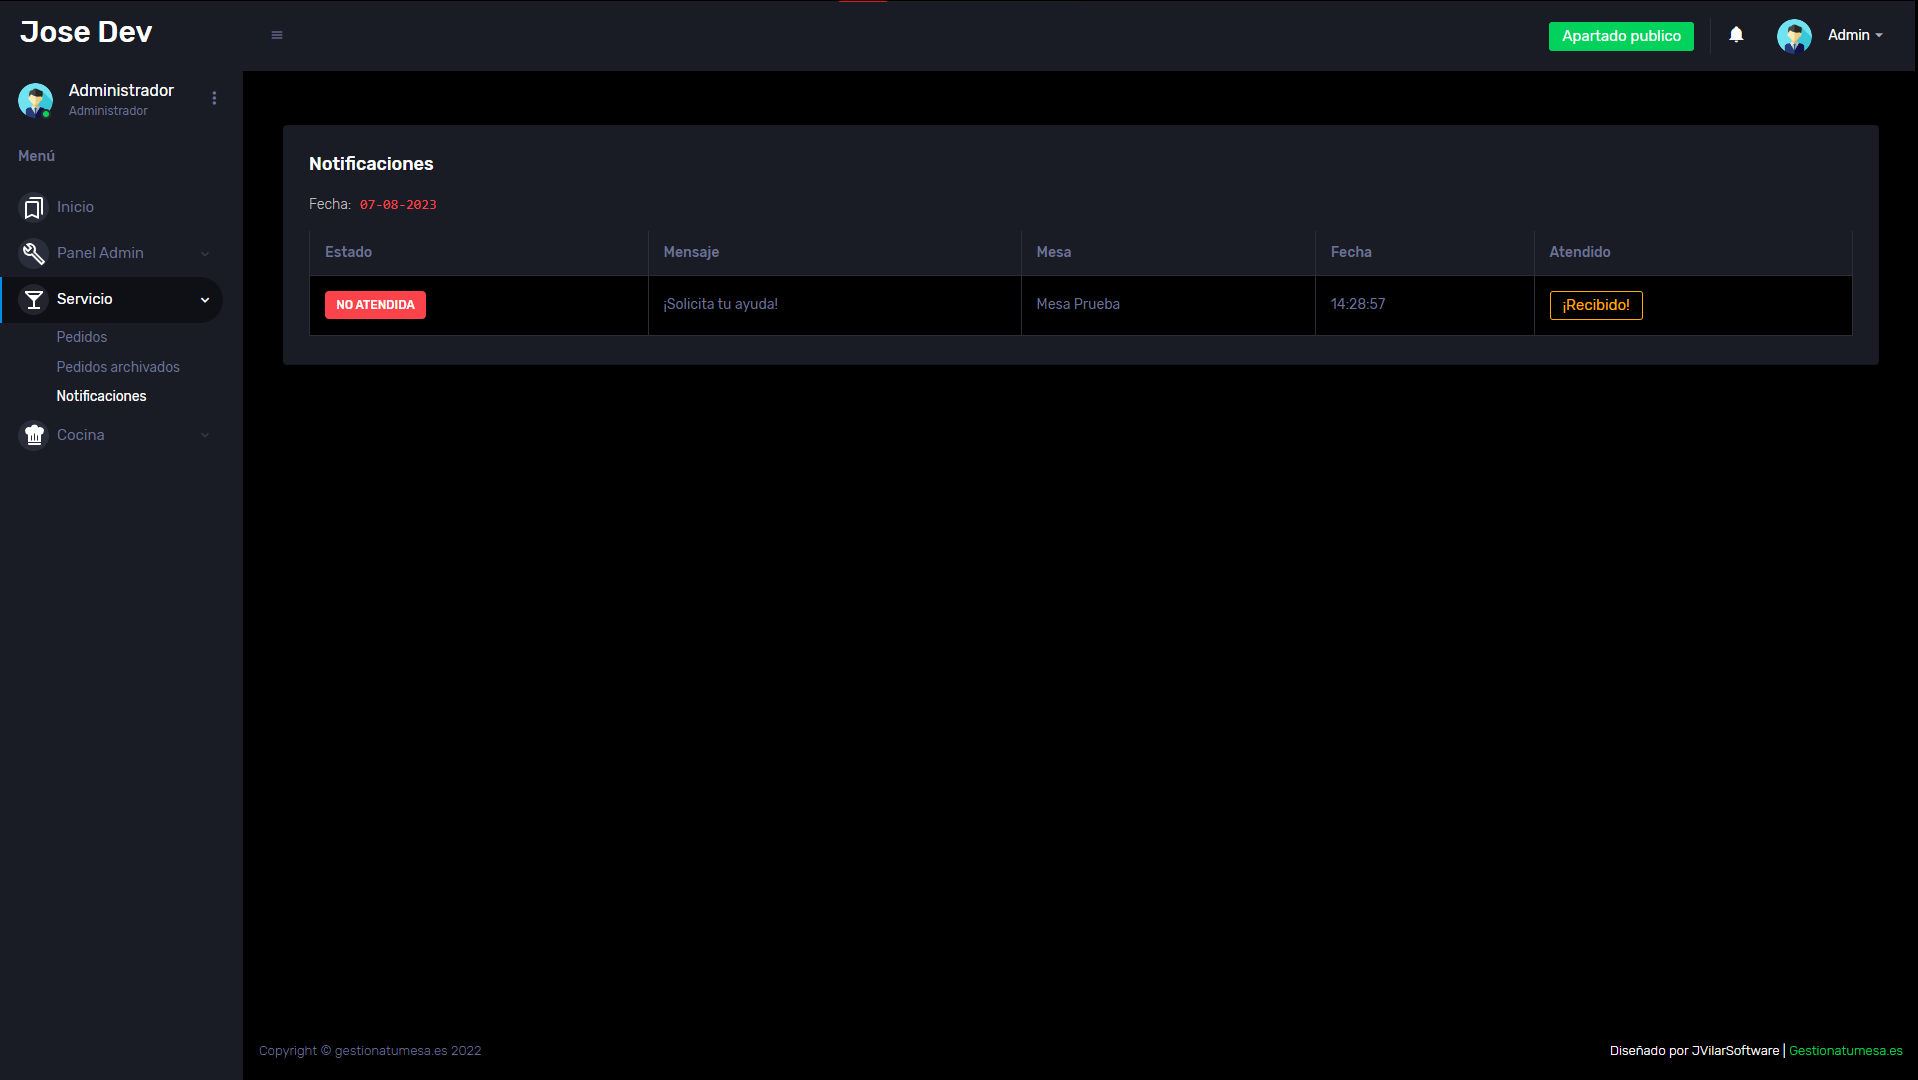Expand the Panel Admin chevron
The width and height of the screenshot is (1918, 1080).
[205, 254]
